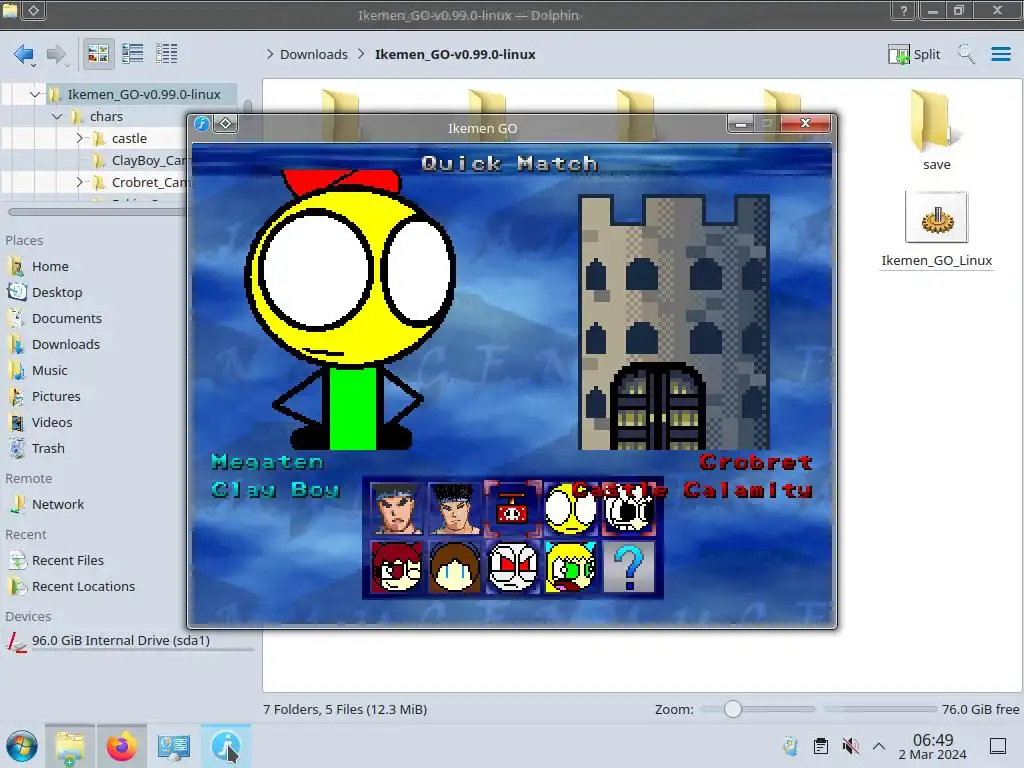1024x768 pixels.
Task: Click the show desktop button
Action: 998,746
